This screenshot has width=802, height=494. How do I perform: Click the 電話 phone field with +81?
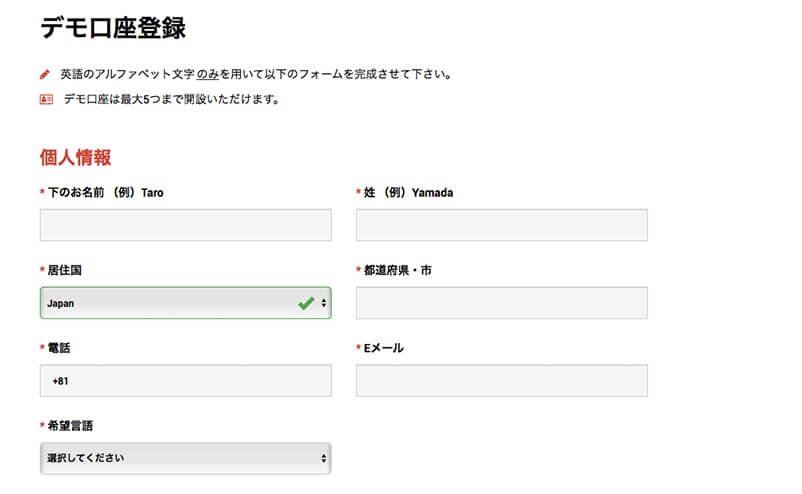tap(186, 380)
